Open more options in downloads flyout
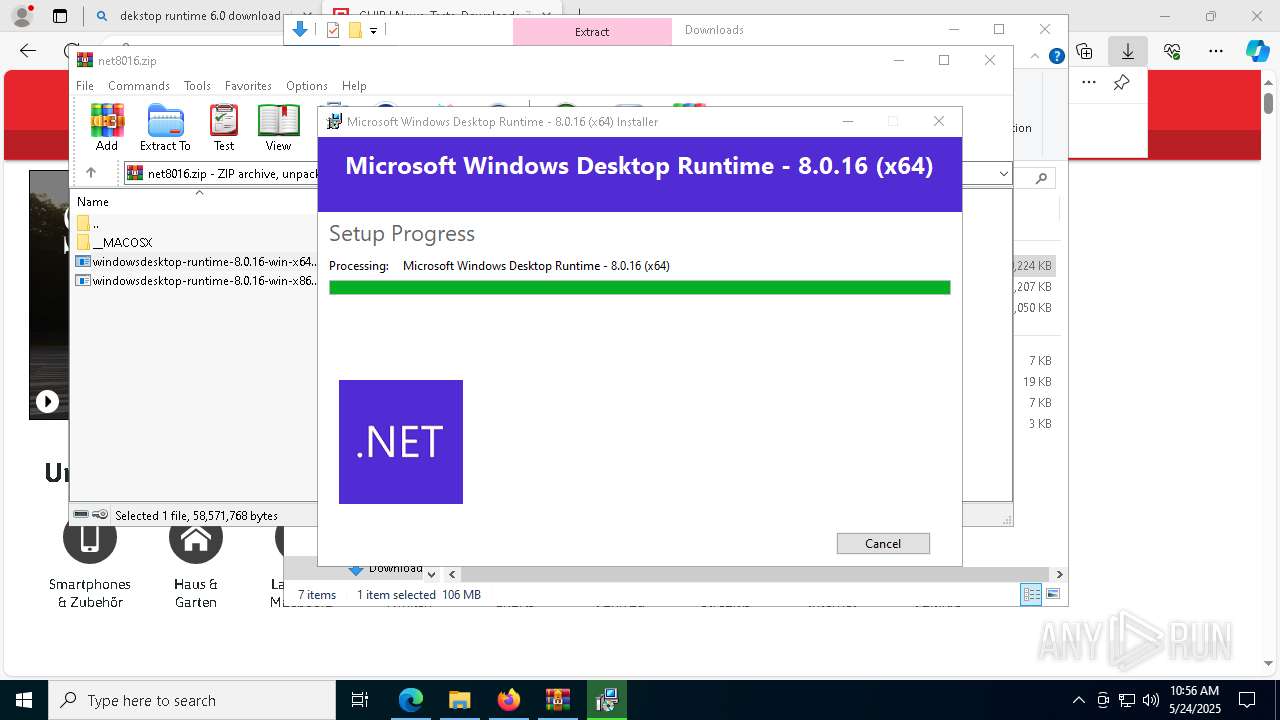The height and width of the screenshot is (720, 1280). coord(1089,83)
